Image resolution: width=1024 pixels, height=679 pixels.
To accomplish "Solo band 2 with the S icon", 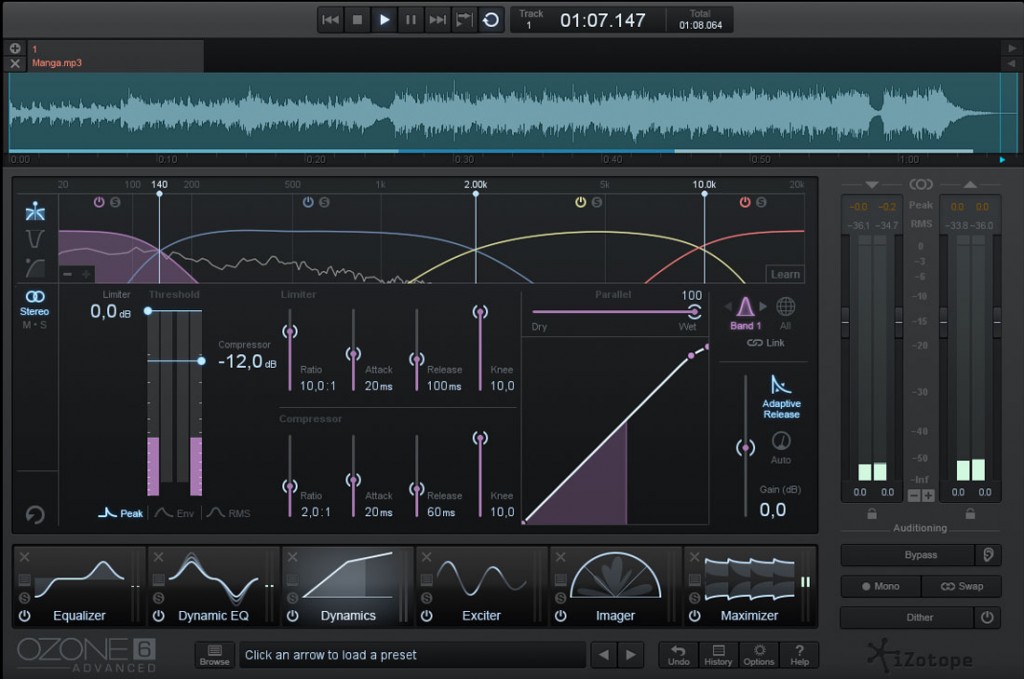I will (x=324, y=202).
